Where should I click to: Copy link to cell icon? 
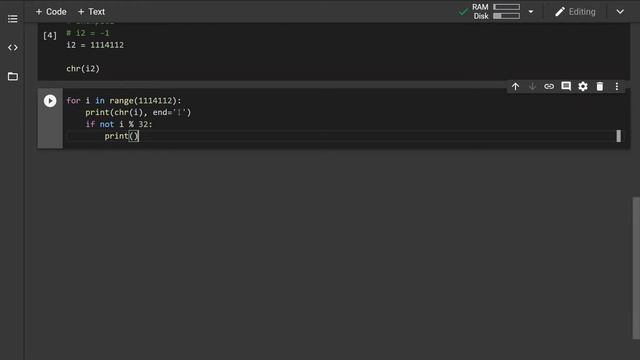tap(549, 87)
